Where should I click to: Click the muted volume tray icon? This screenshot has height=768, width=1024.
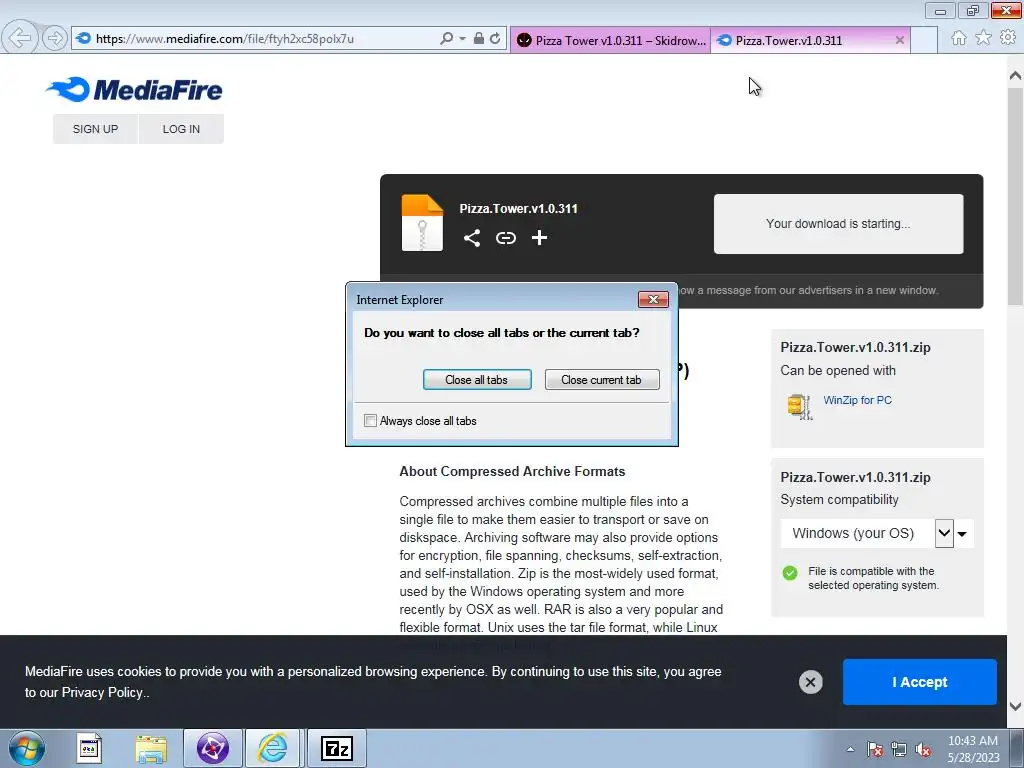point(923,749)
